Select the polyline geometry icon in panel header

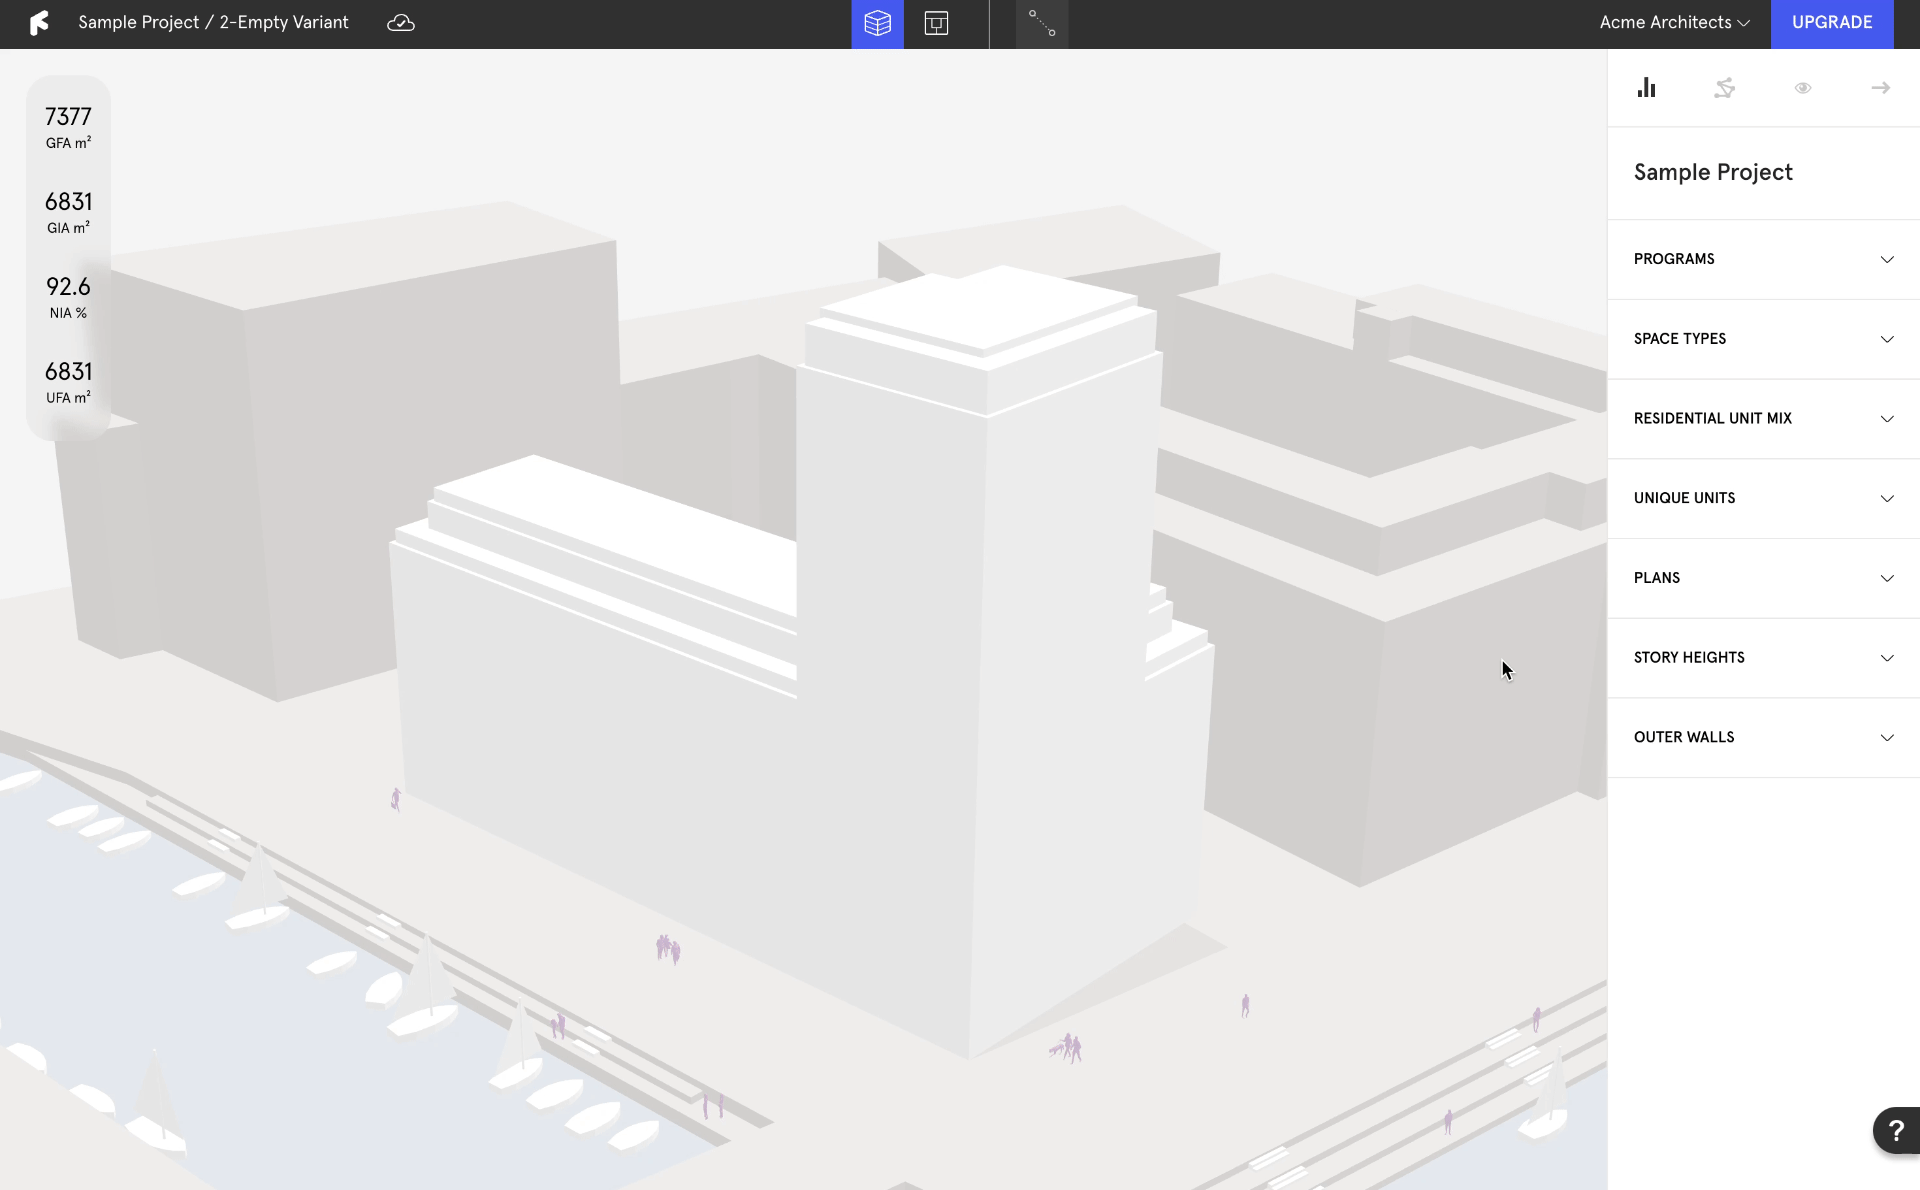(1725, 88)
